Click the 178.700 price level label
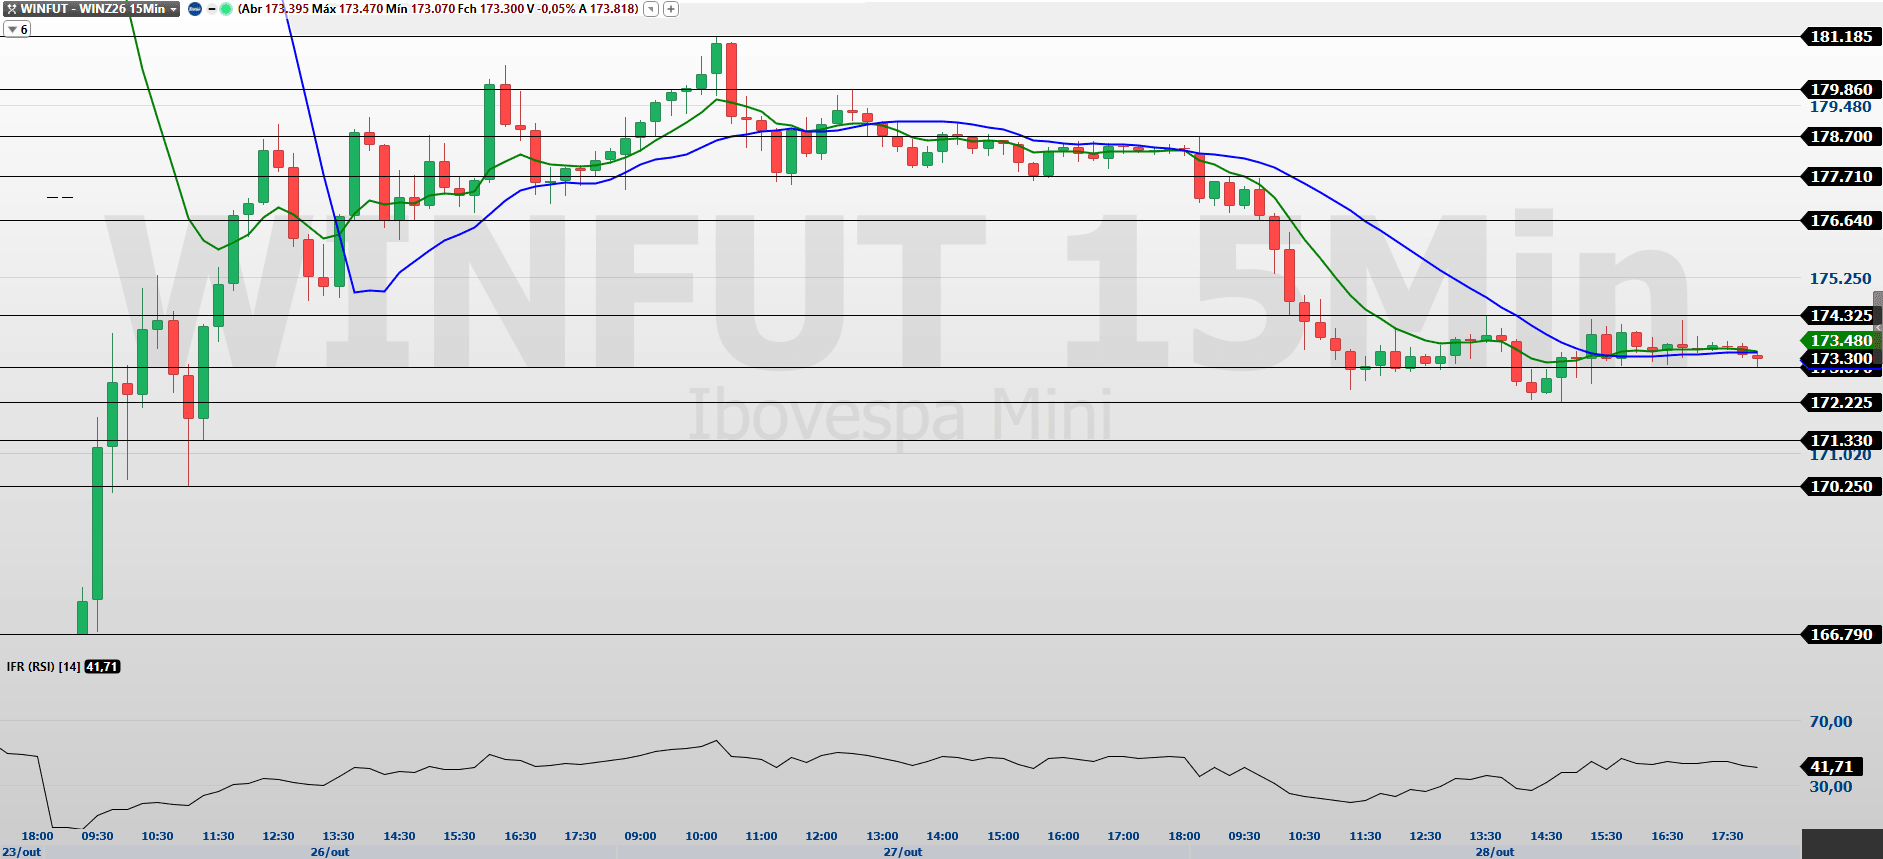 click(x=1841, y=137)
